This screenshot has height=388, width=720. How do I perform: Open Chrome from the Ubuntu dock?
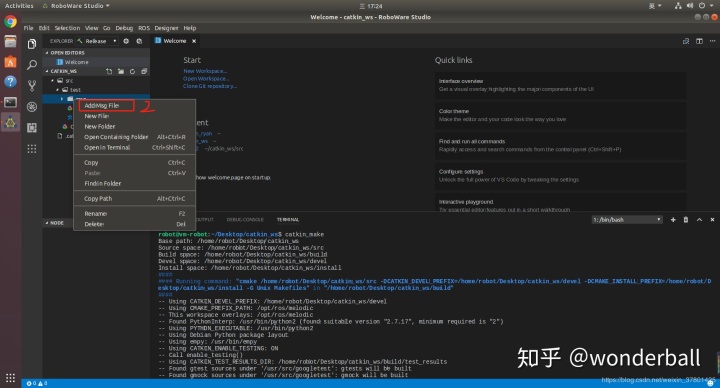[10, 22]
